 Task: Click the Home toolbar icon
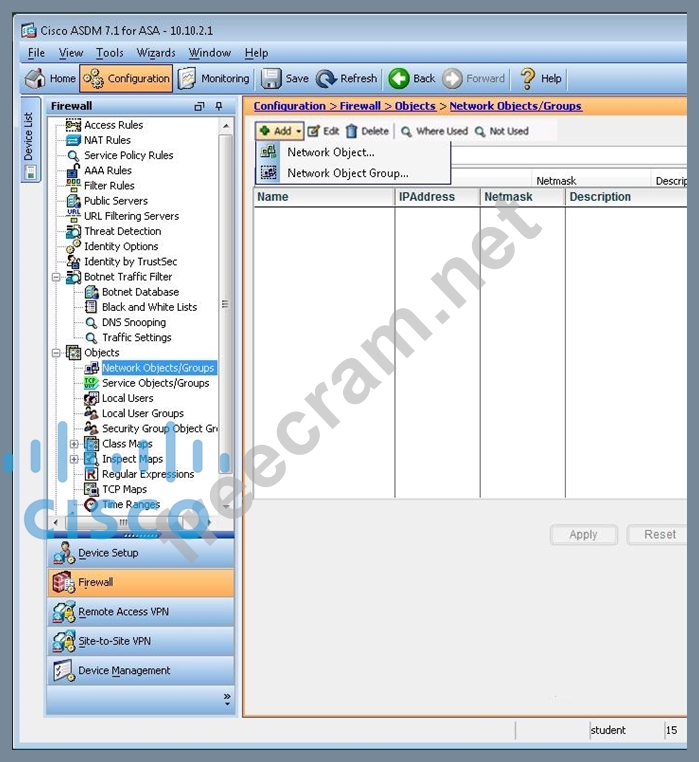(36, 79)
